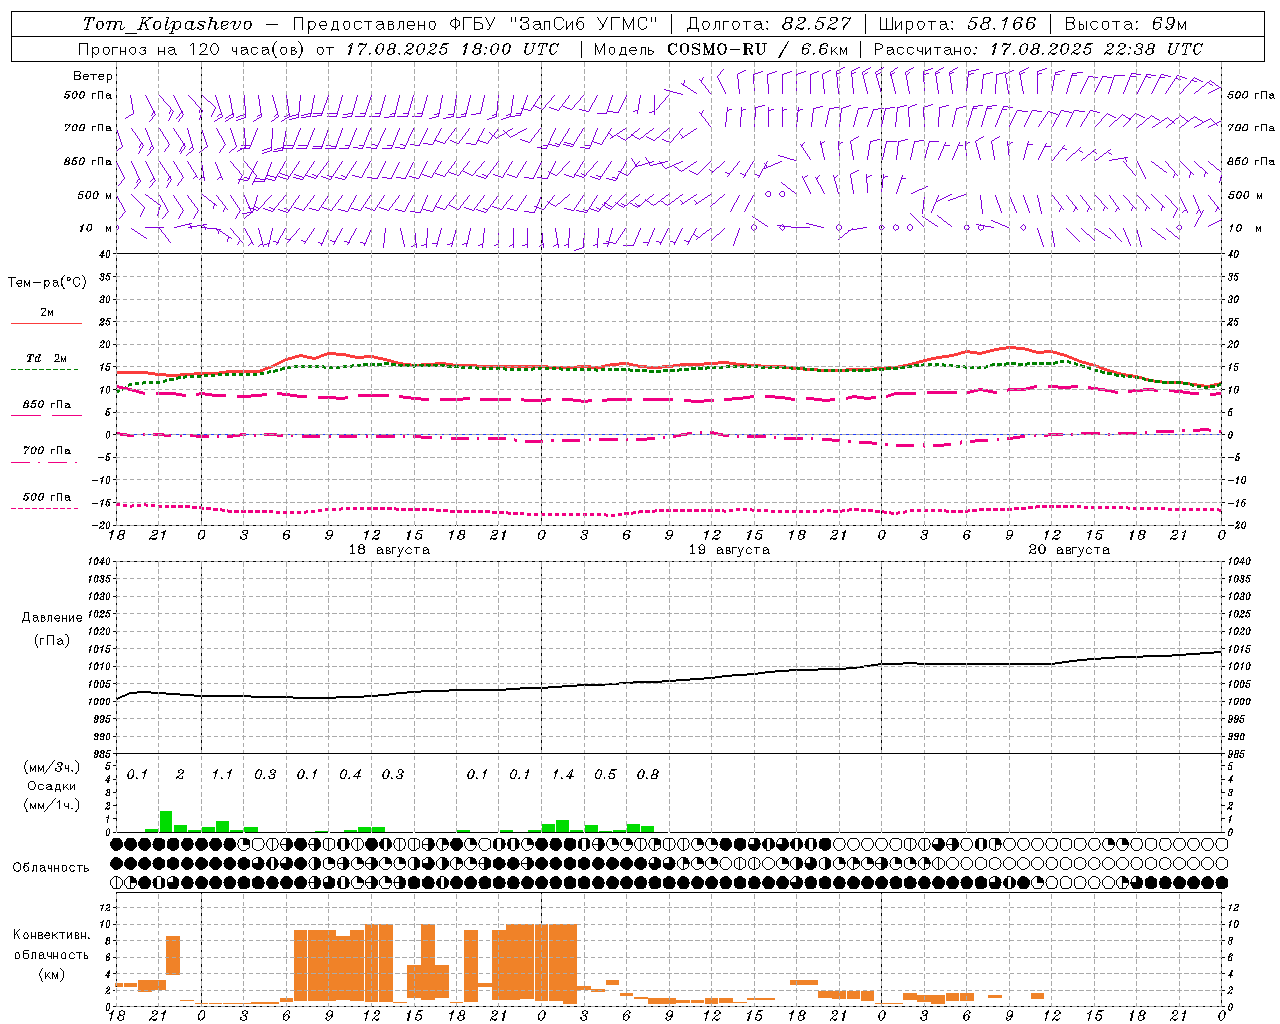Click the '(км)' unit under convective cloudiness
This screenshot has width=1280, height=1024.
(52, 974)
